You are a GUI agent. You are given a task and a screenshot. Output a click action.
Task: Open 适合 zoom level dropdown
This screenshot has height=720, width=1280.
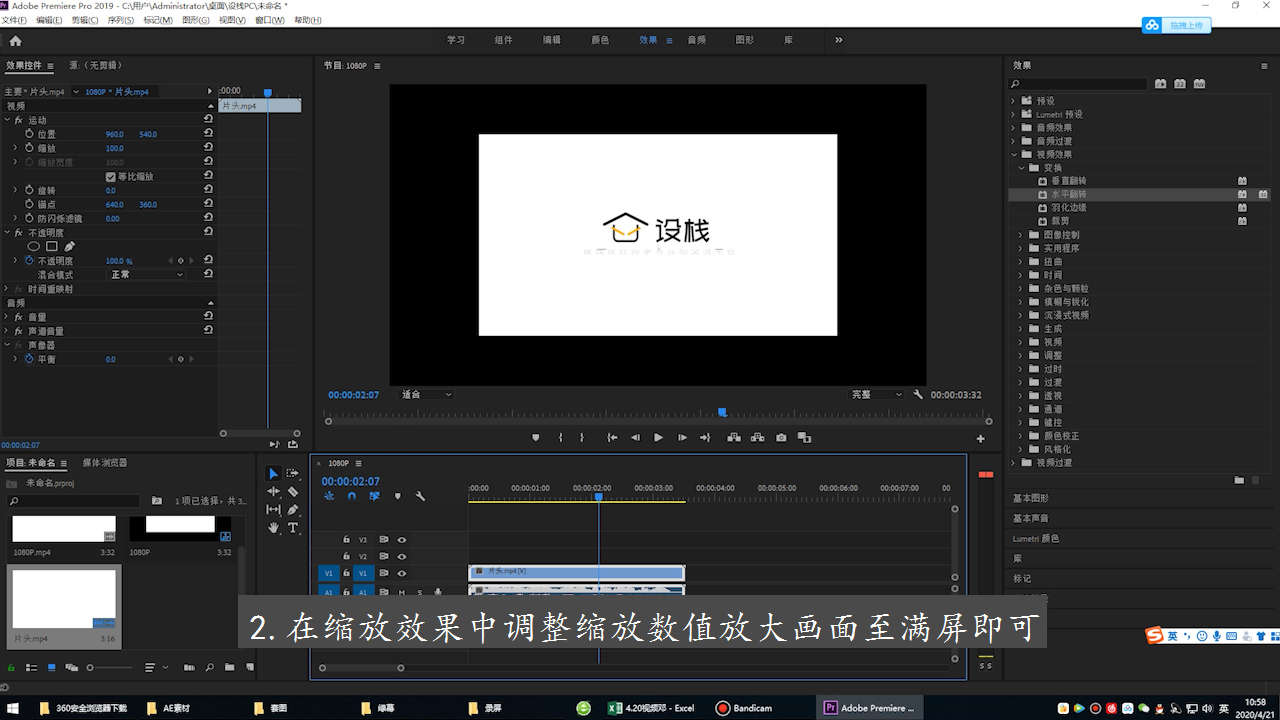[x=427, y=395]
